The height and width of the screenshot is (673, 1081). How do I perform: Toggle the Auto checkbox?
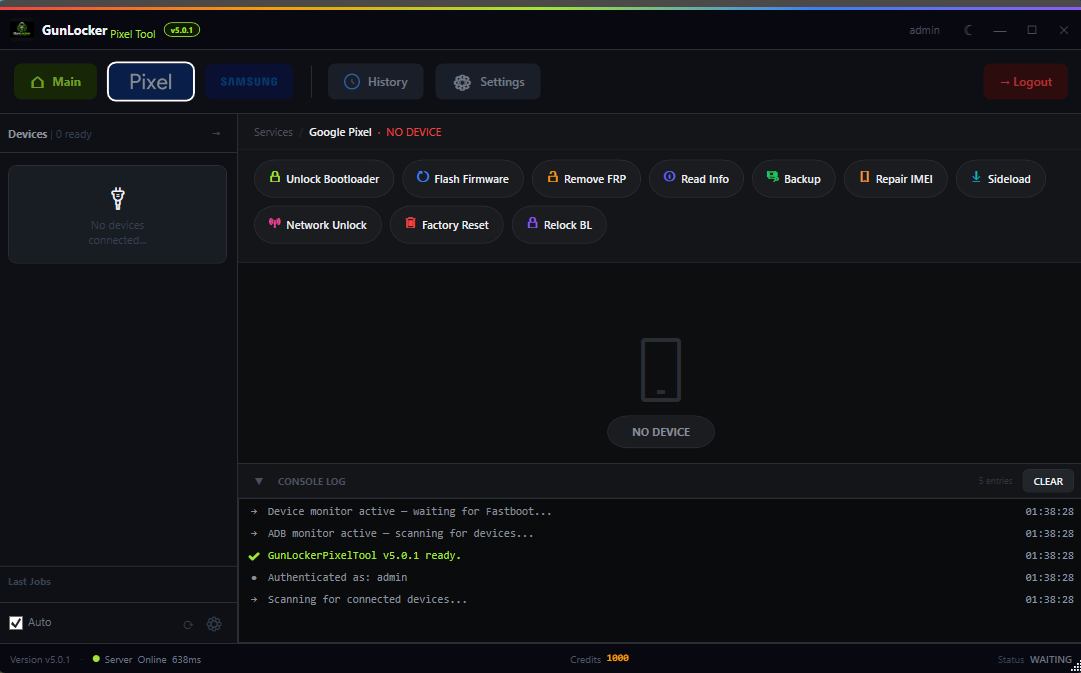(x=16, y=623)
